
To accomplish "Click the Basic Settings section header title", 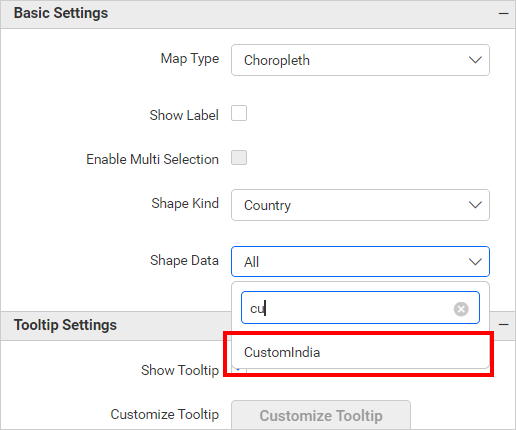I will [x=61, y=13].
